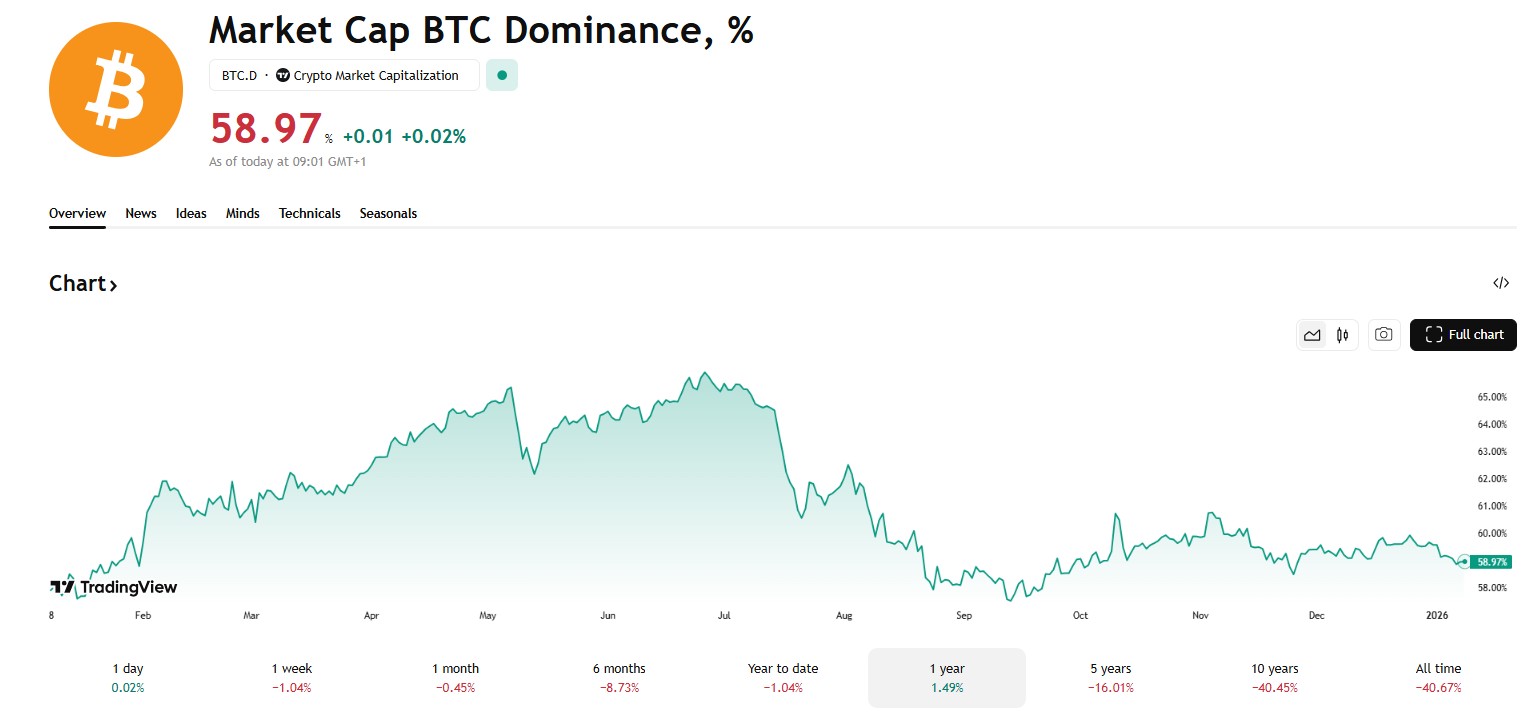The height and width of the screenshot is (720, 1536).
Task: Select the 1 day time range
Action: pos(128,677)
